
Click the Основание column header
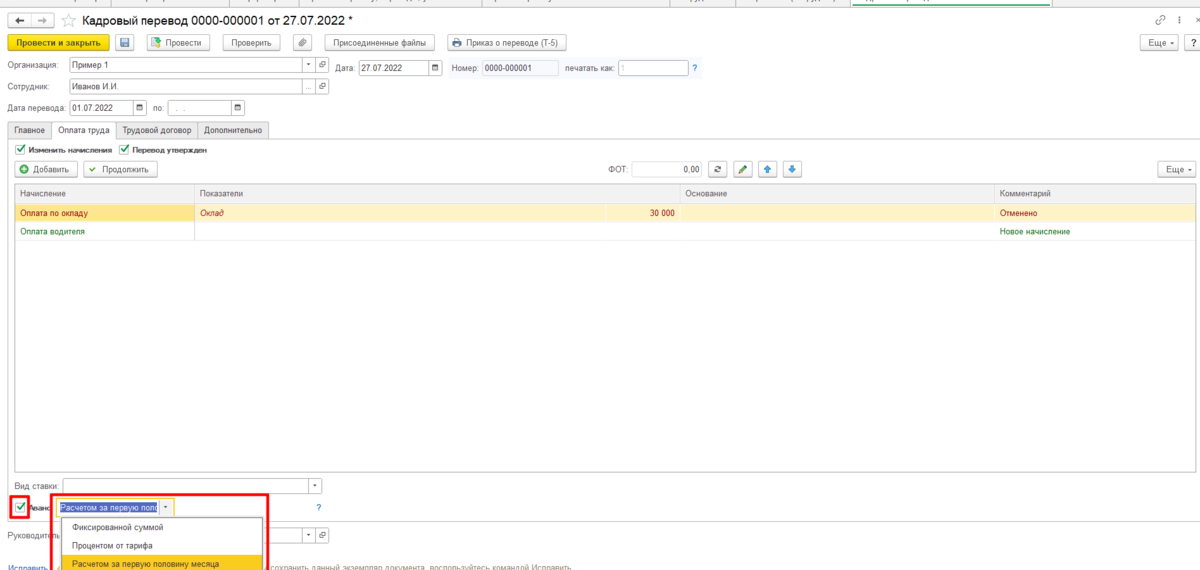pos(837,194)
